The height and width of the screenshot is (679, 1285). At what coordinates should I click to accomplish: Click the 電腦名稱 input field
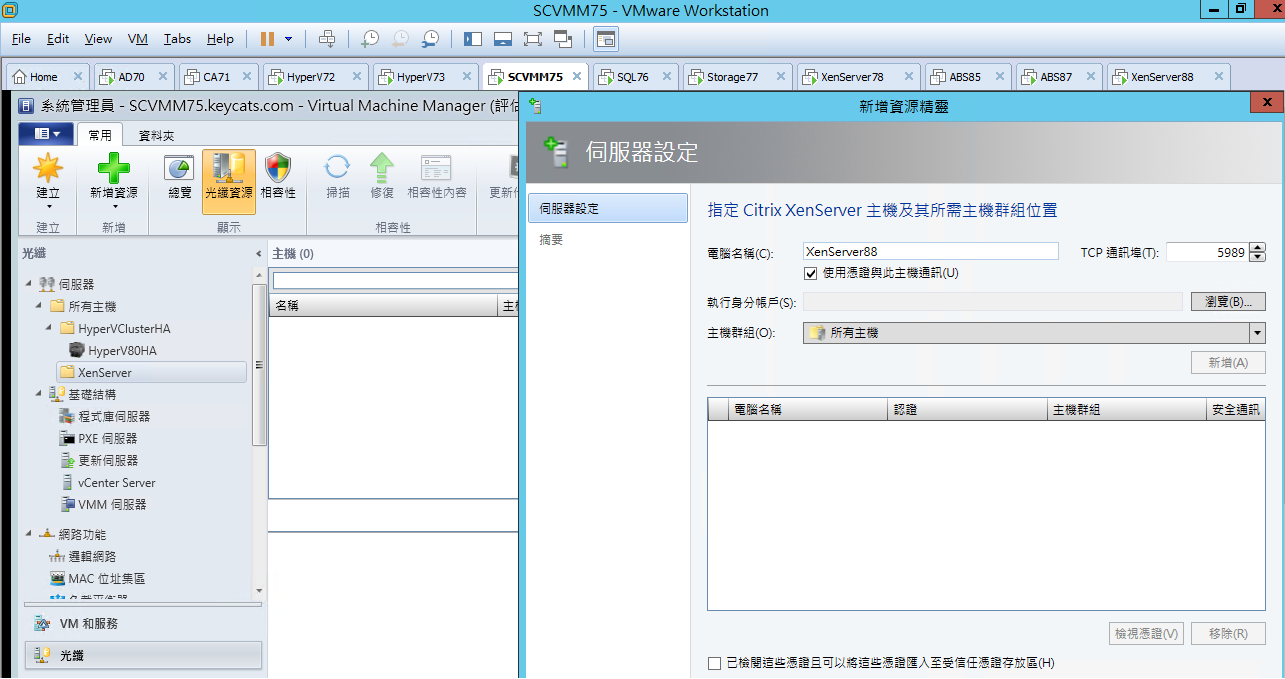[930, 252]
